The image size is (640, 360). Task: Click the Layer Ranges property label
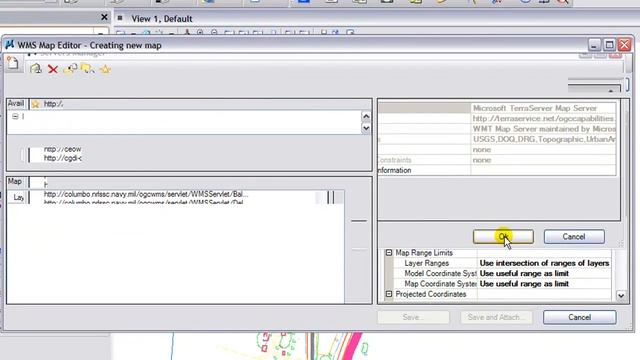click(427, 263)
